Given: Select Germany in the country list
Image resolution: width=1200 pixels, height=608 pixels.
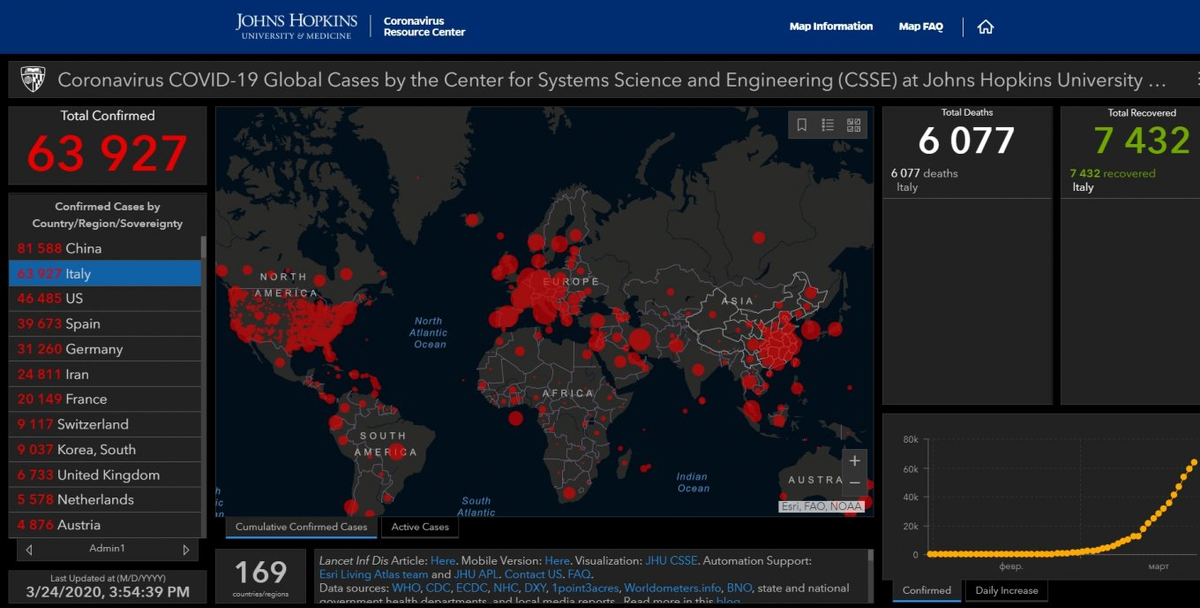Looking at the screenshot, I should (105, 349).
